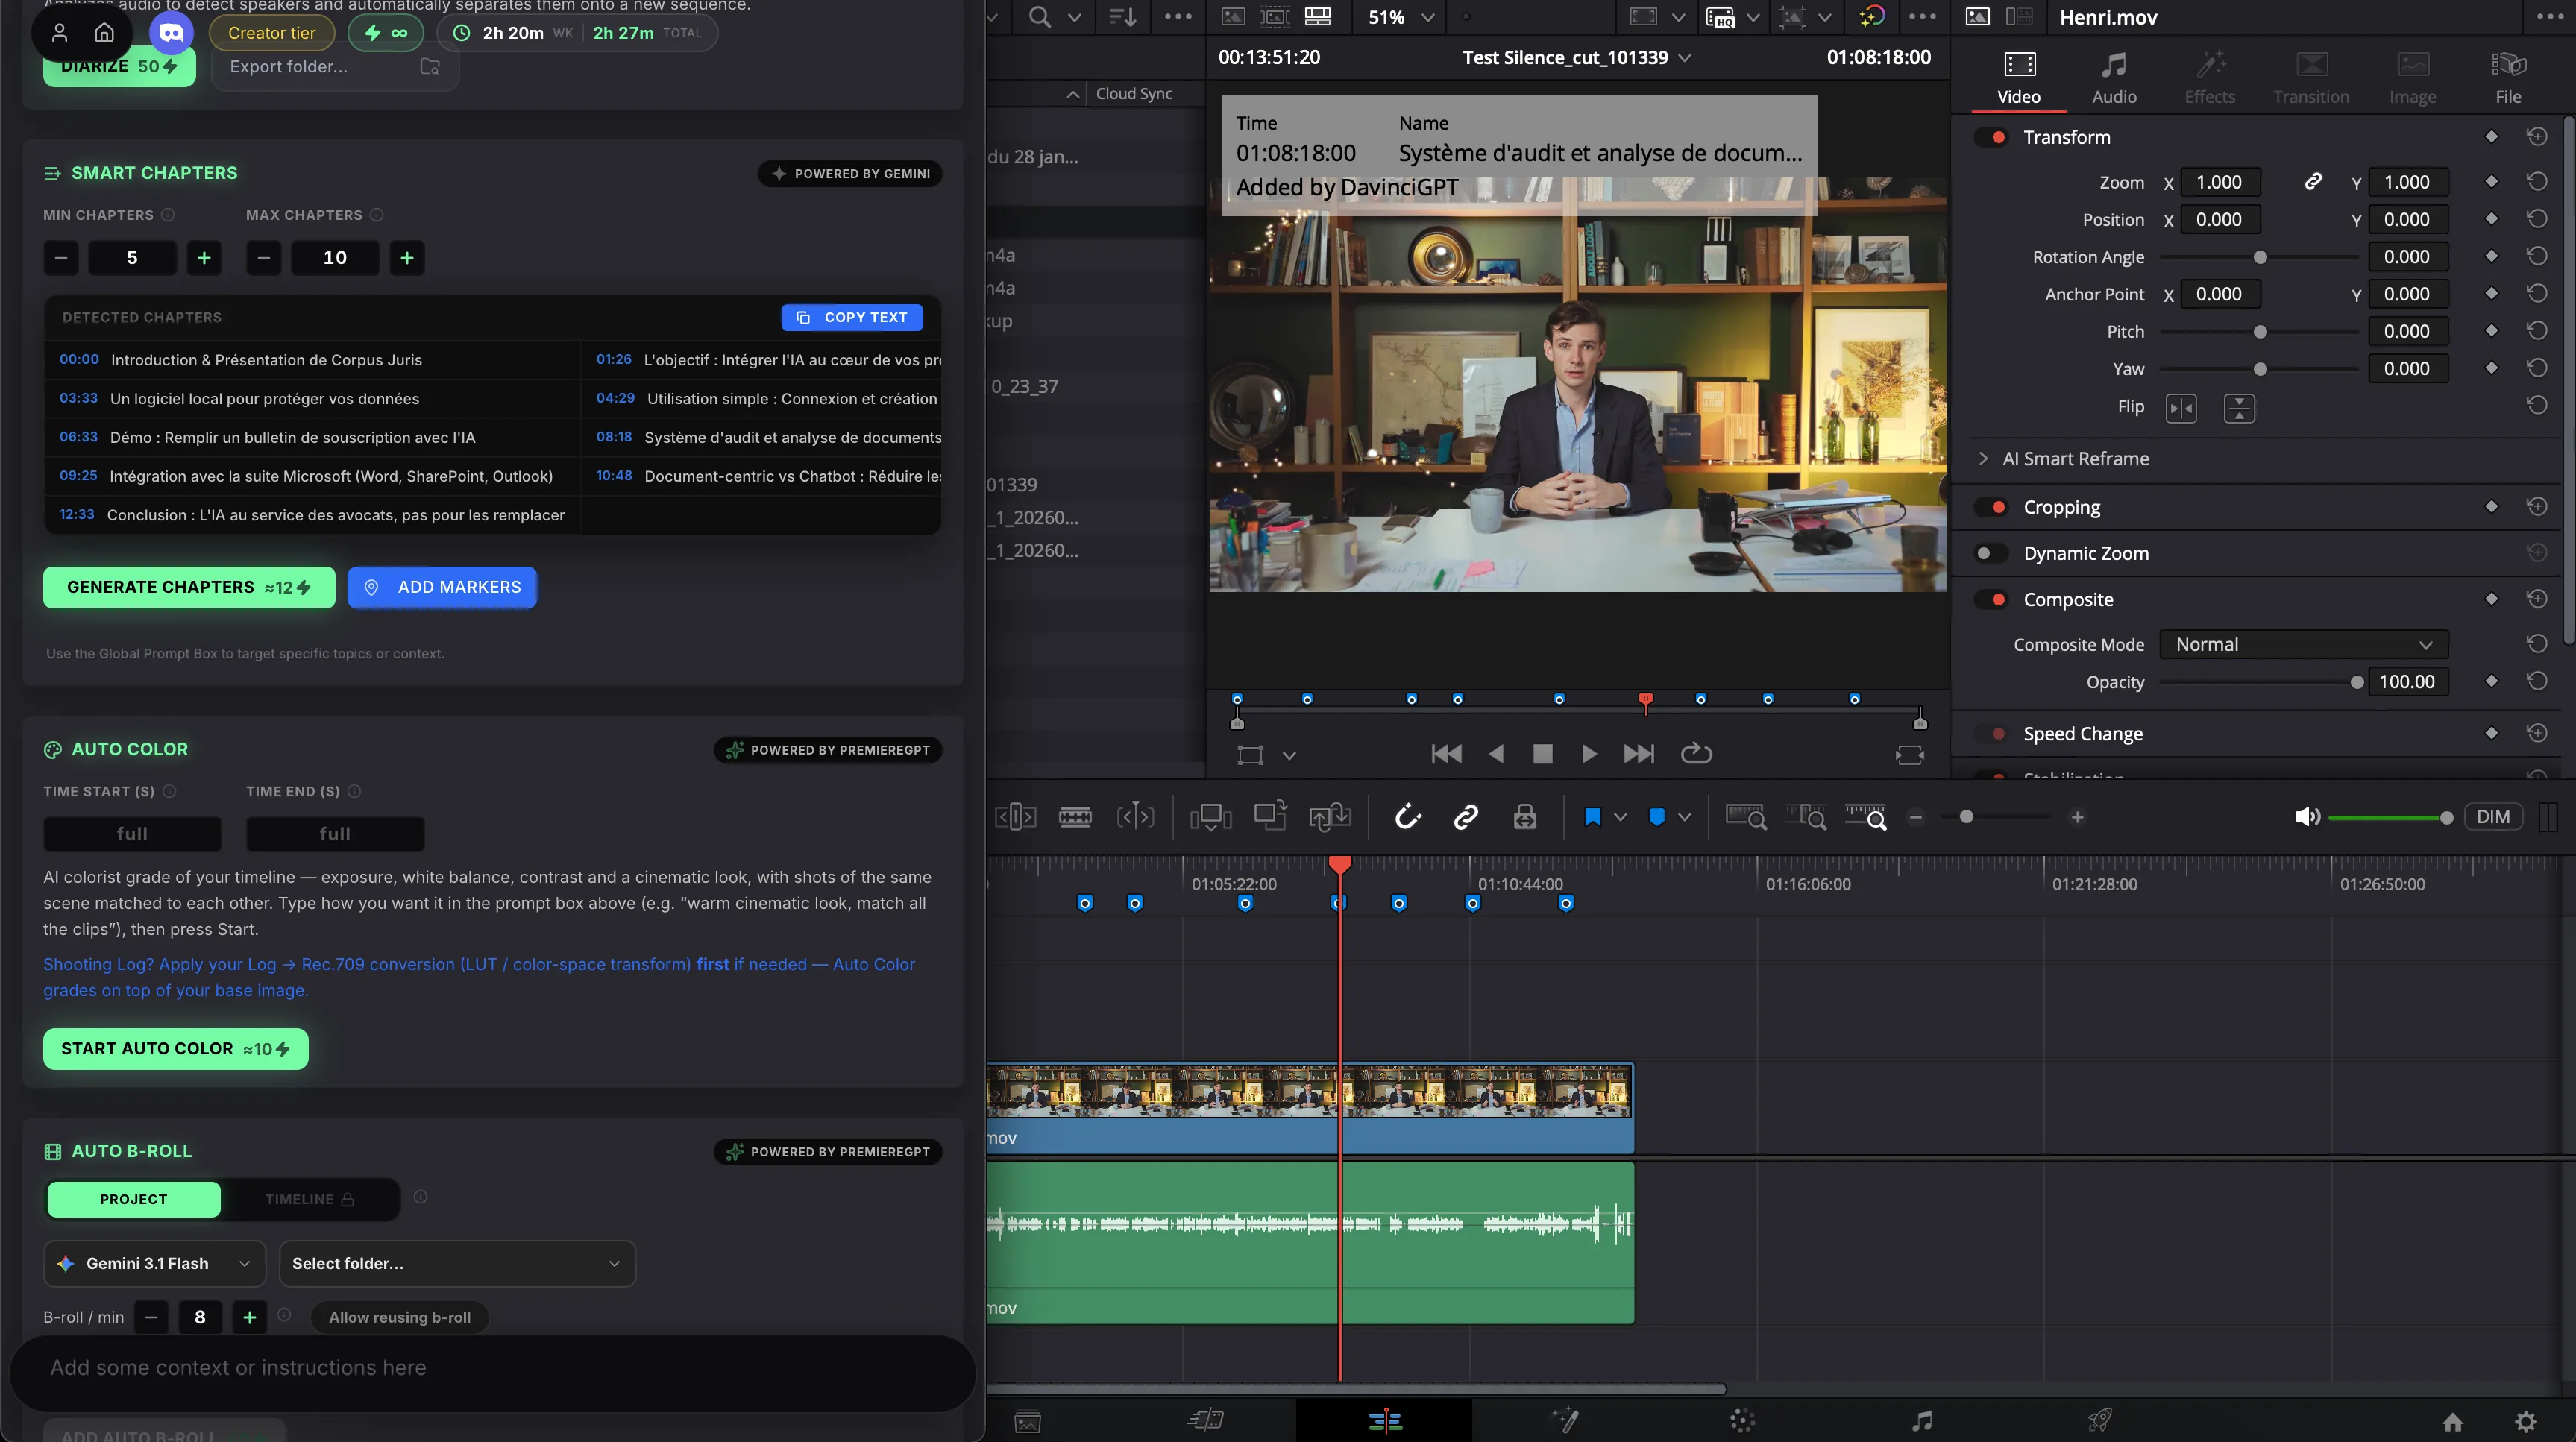The width and height of the screenshot is (2576, 1442).
Task: Click START AUTO COLOR button
Action: point(176,1048)
